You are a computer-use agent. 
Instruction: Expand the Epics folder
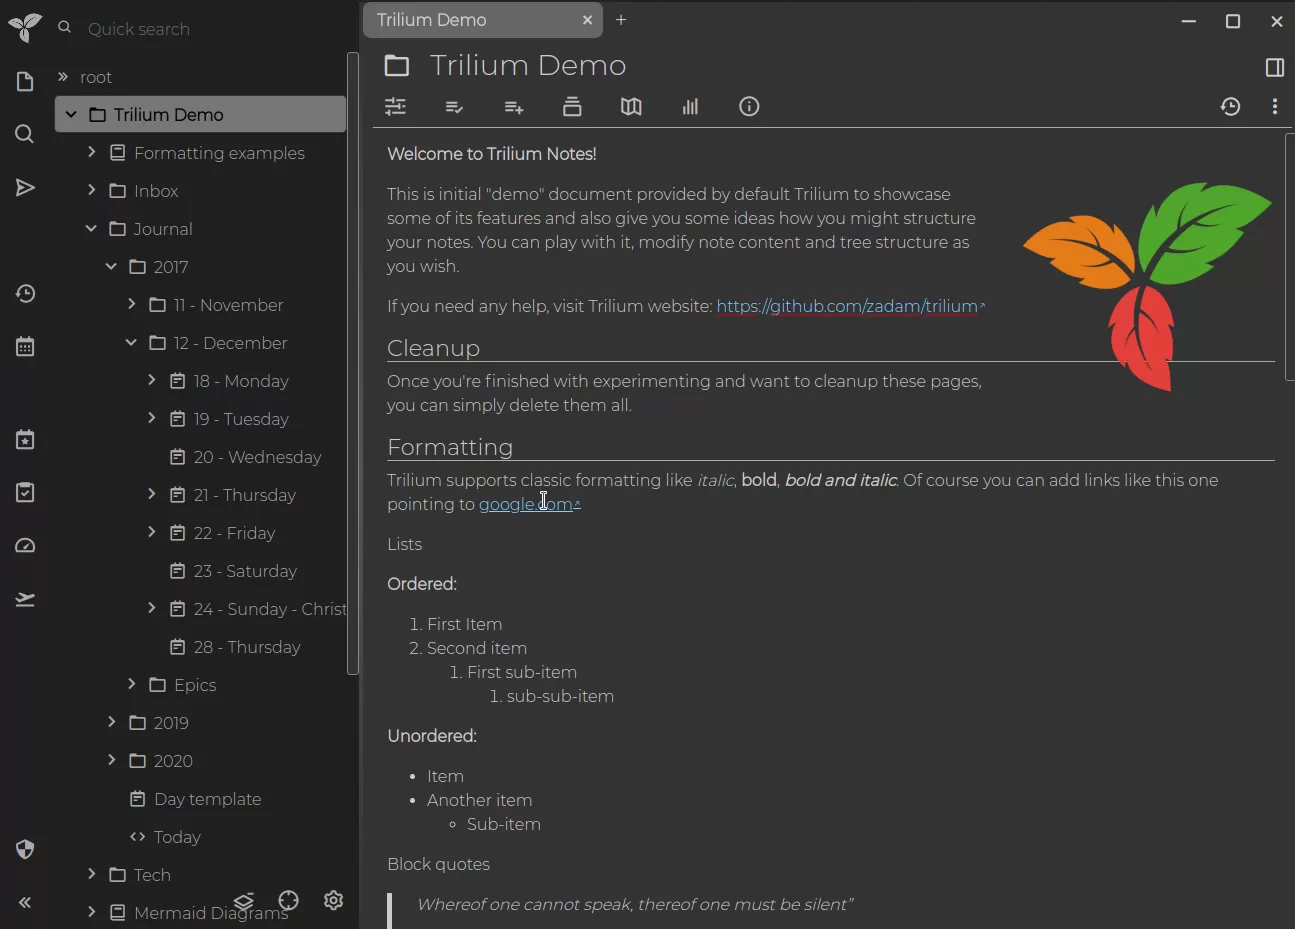[130, 685]
